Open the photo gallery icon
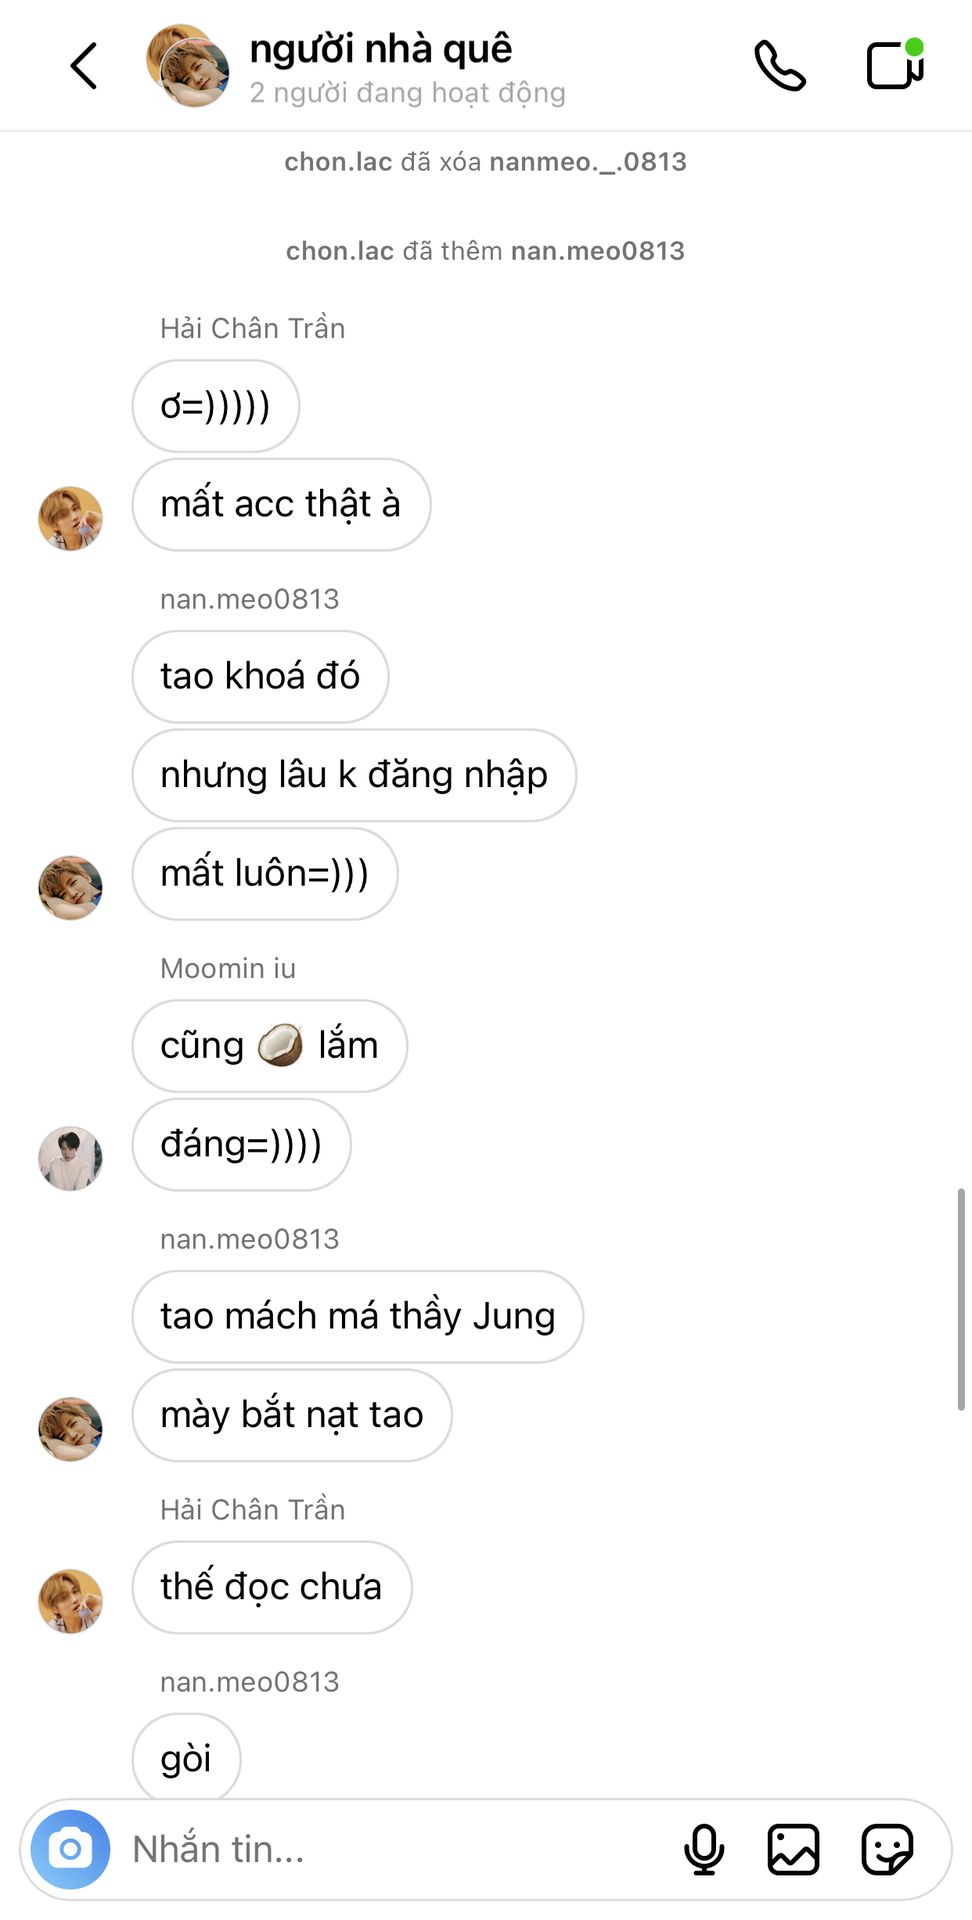 [x=794, y=1849]
